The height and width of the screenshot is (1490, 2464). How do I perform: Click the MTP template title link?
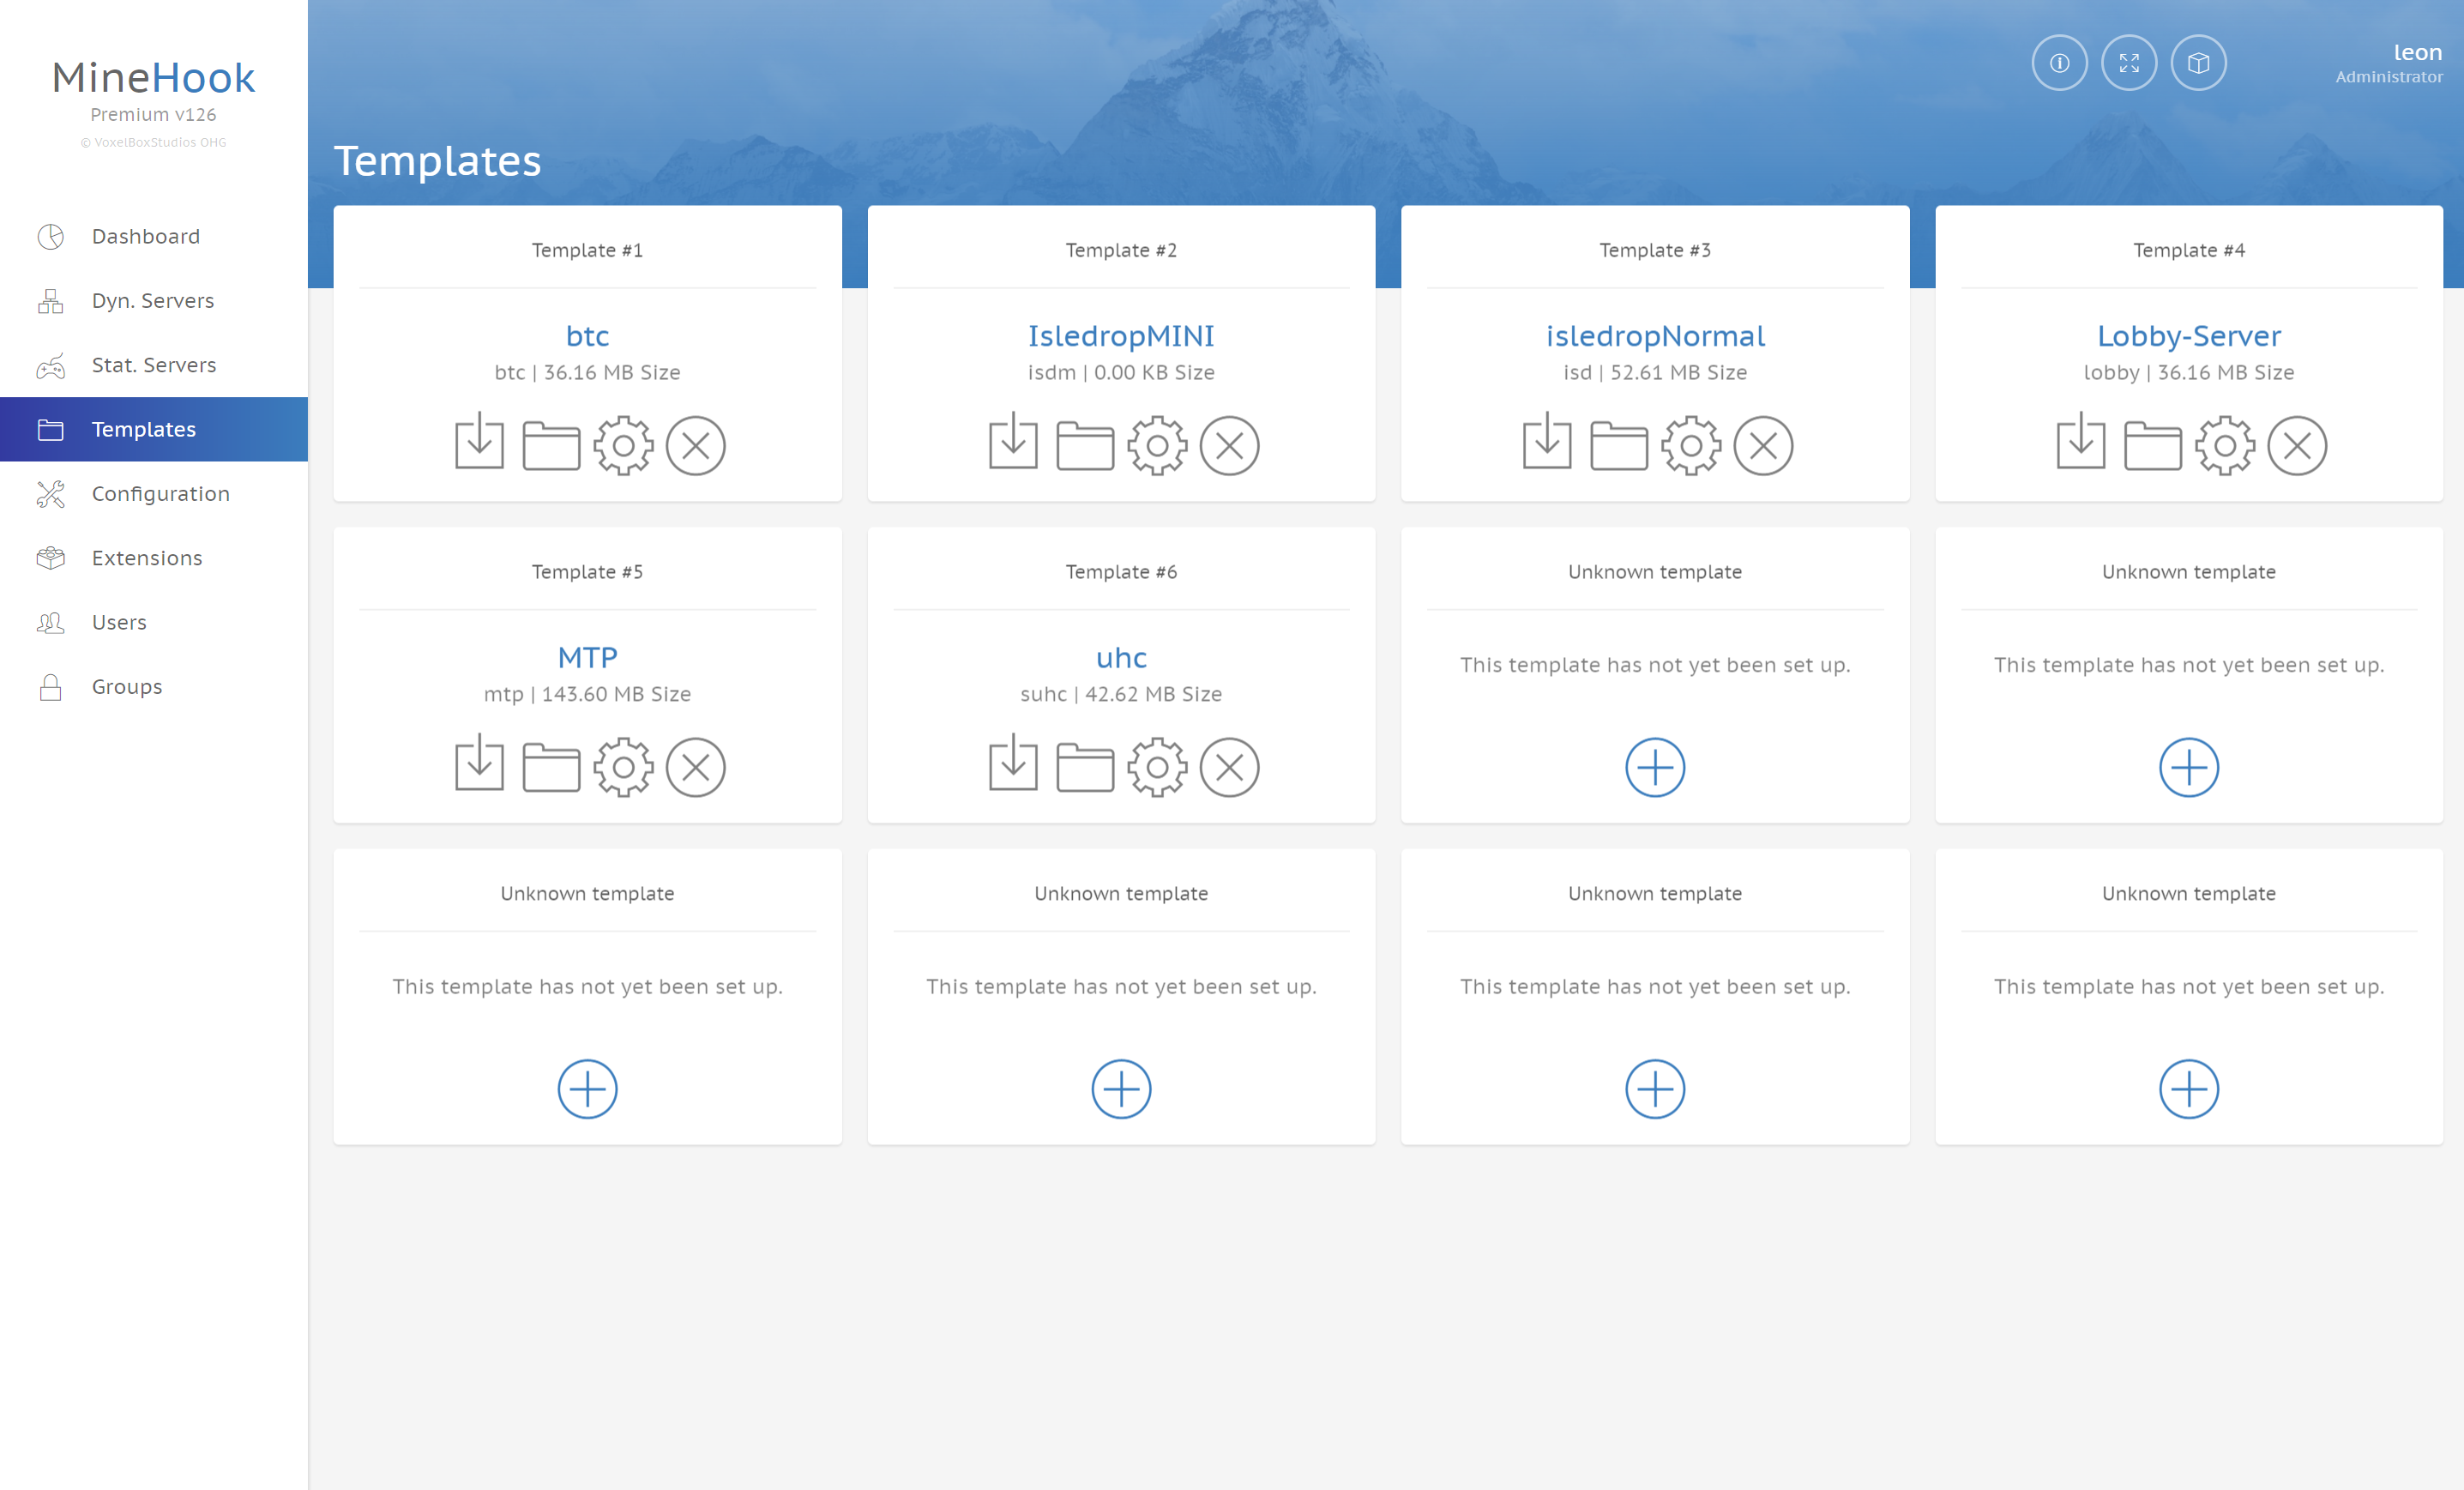[x=587, y=657]
